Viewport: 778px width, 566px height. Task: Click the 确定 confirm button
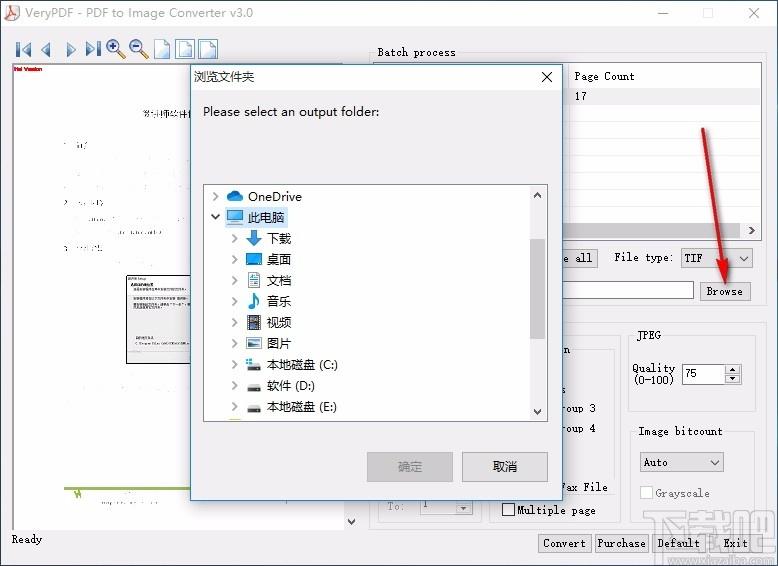[410, 466]
